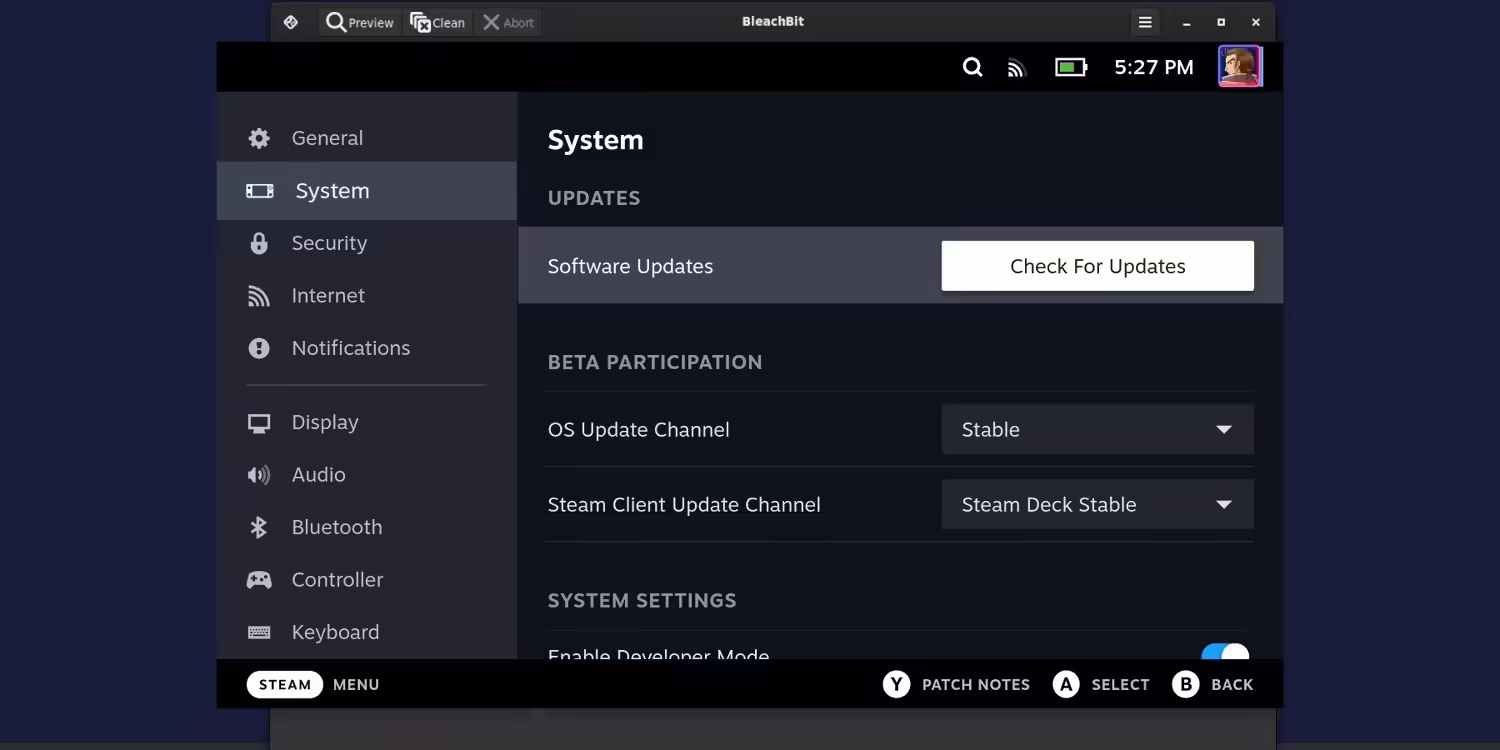Toggle the Enable Developer Mode switch
This screenshot has height=750, width=1500.
pyautogui.click(x=1225, y=652)
